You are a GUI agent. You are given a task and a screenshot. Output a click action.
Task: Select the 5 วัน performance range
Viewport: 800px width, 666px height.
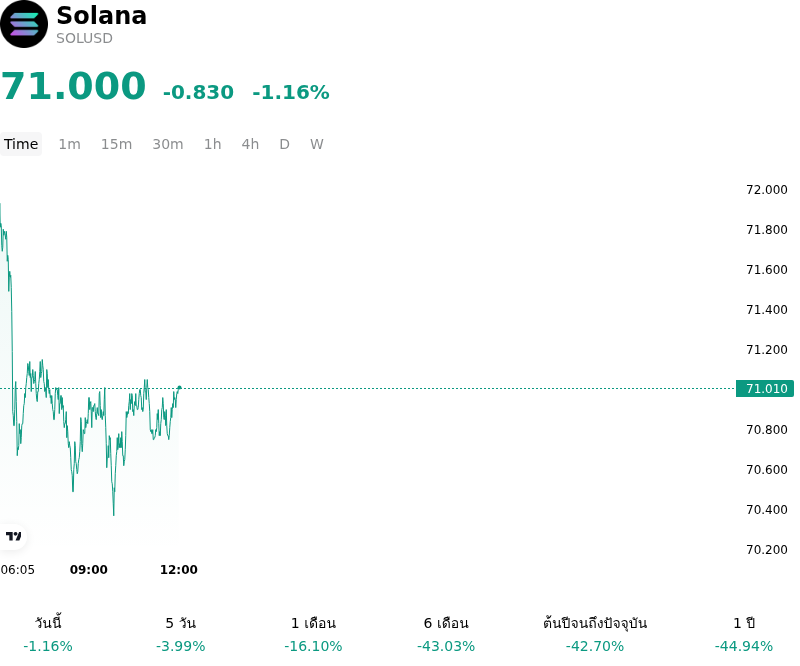(181, 634)
